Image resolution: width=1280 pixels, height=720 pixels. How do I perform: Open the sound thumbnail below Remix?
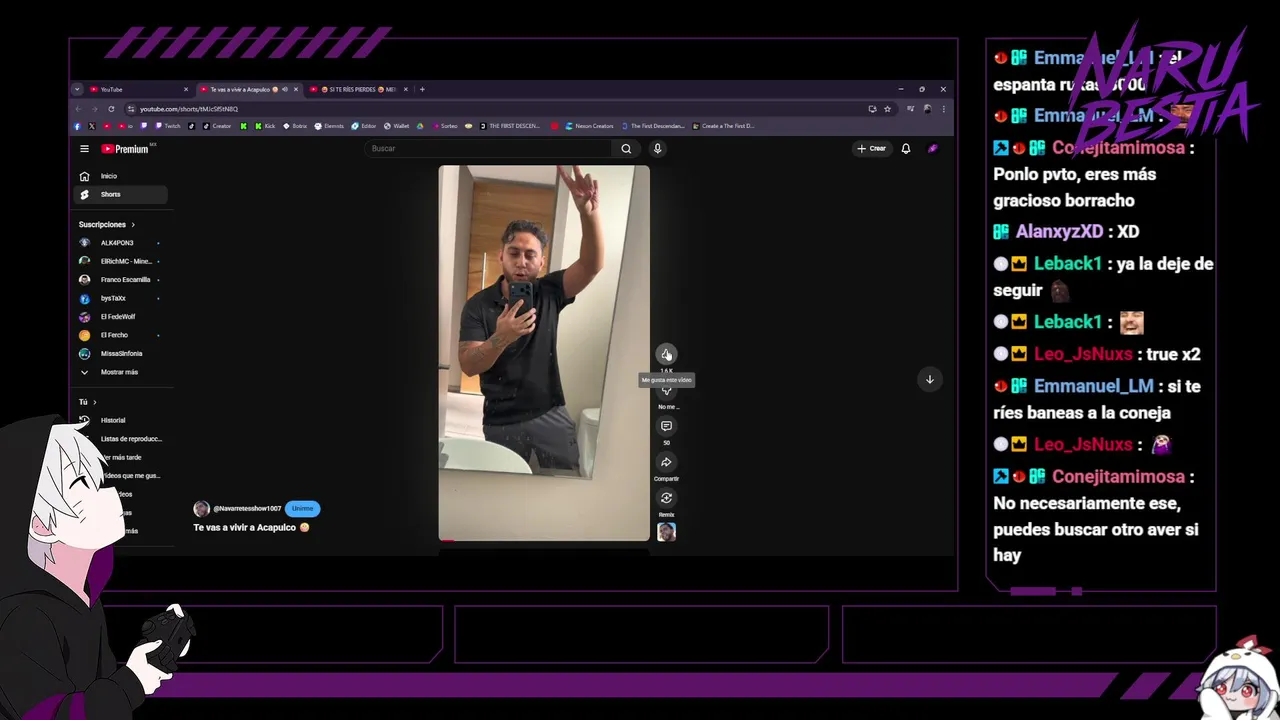tap(666, 532)
